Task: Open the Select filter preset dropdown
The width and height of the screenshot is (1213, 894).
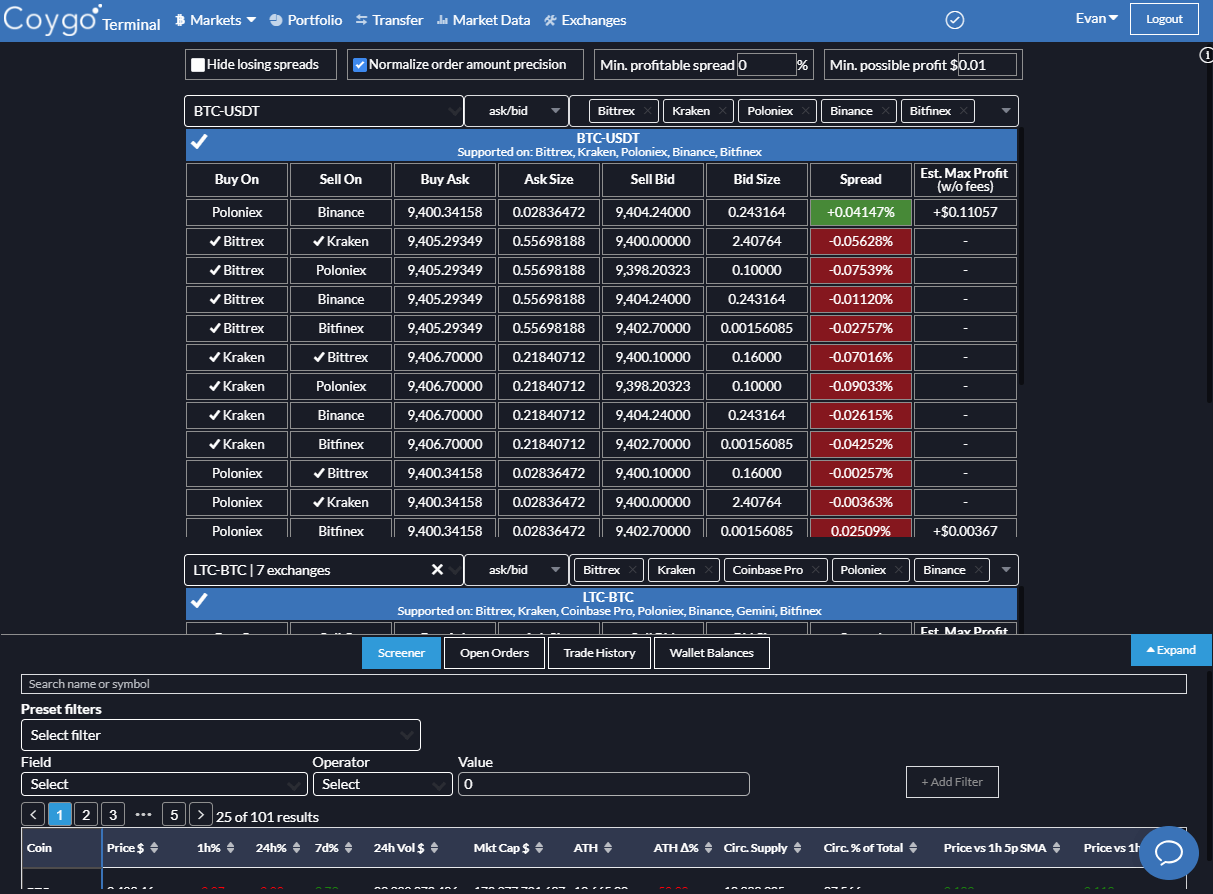Action: [221, 735]
